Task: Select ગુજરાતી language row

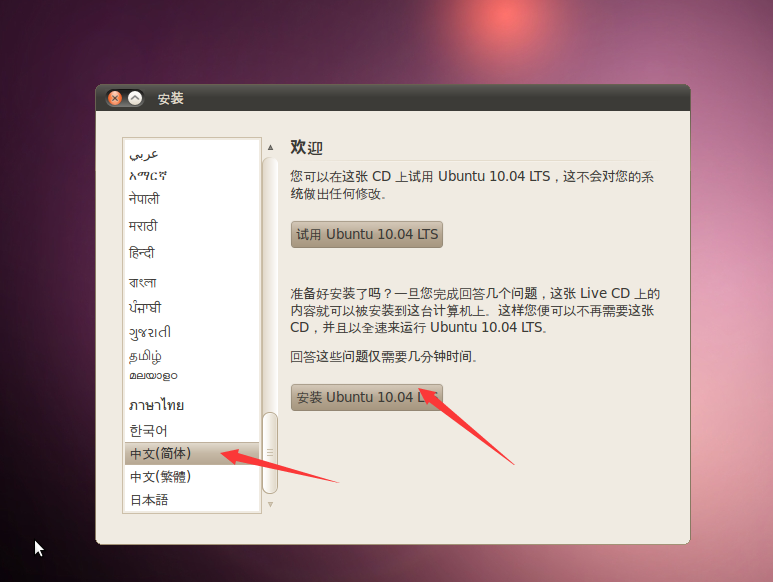Action: pos(192,332)
